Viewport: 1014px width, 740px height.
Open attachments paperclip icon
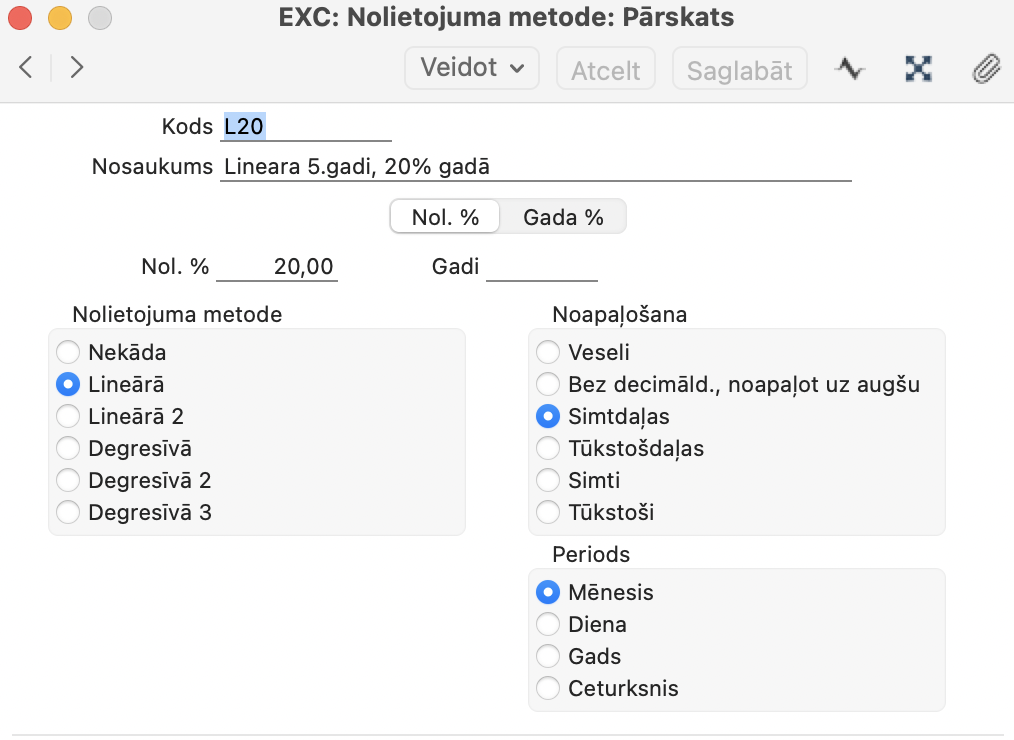(x=986, y=69)
